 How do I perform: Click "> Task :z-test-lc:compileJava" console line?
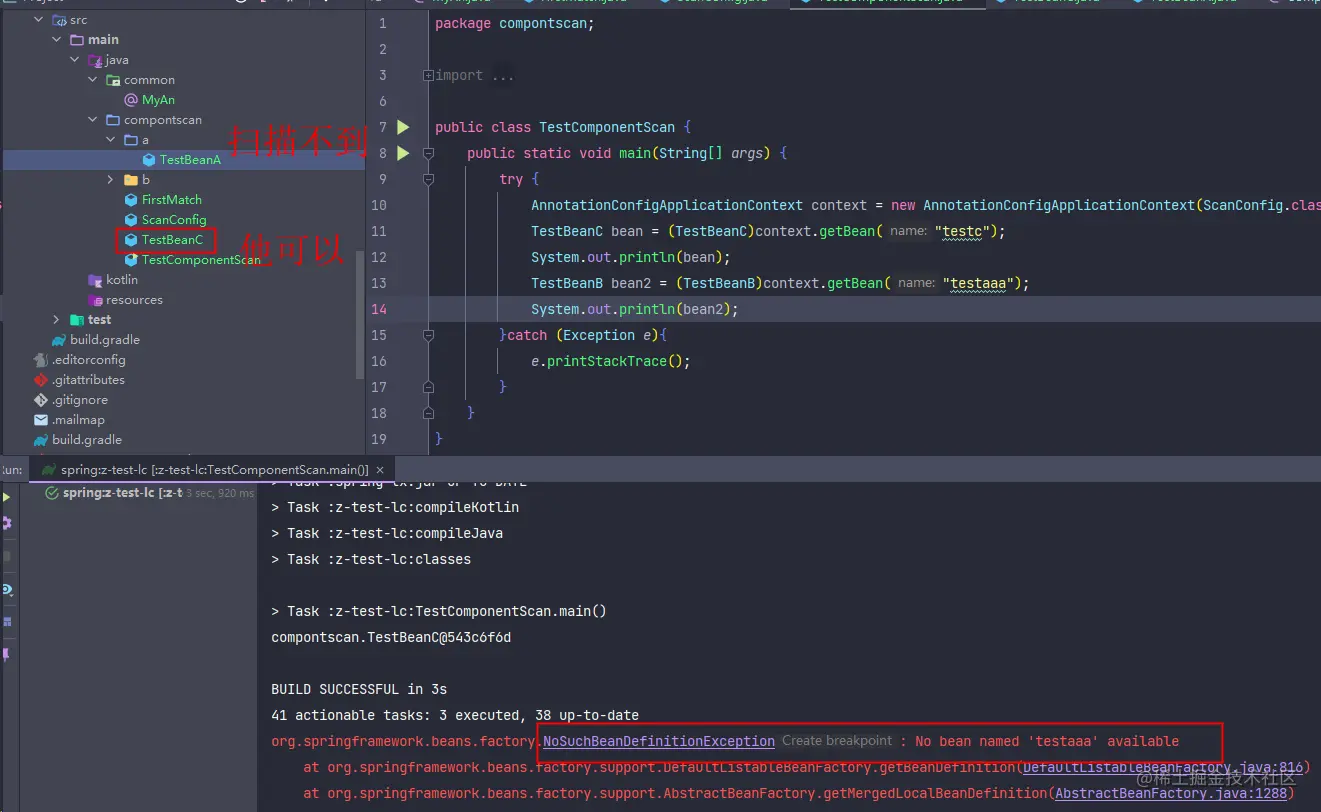click(x=387, y=533)
